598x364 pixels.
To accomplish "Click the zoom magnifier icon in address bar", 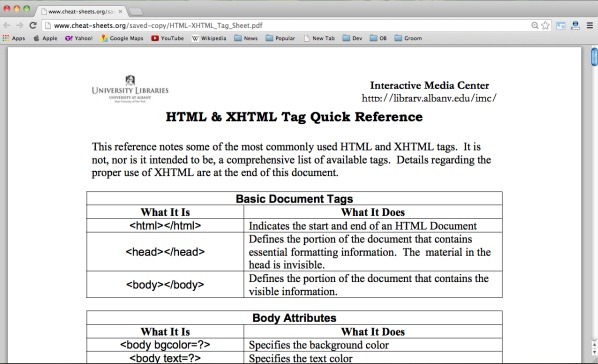I will pos(535,26).
